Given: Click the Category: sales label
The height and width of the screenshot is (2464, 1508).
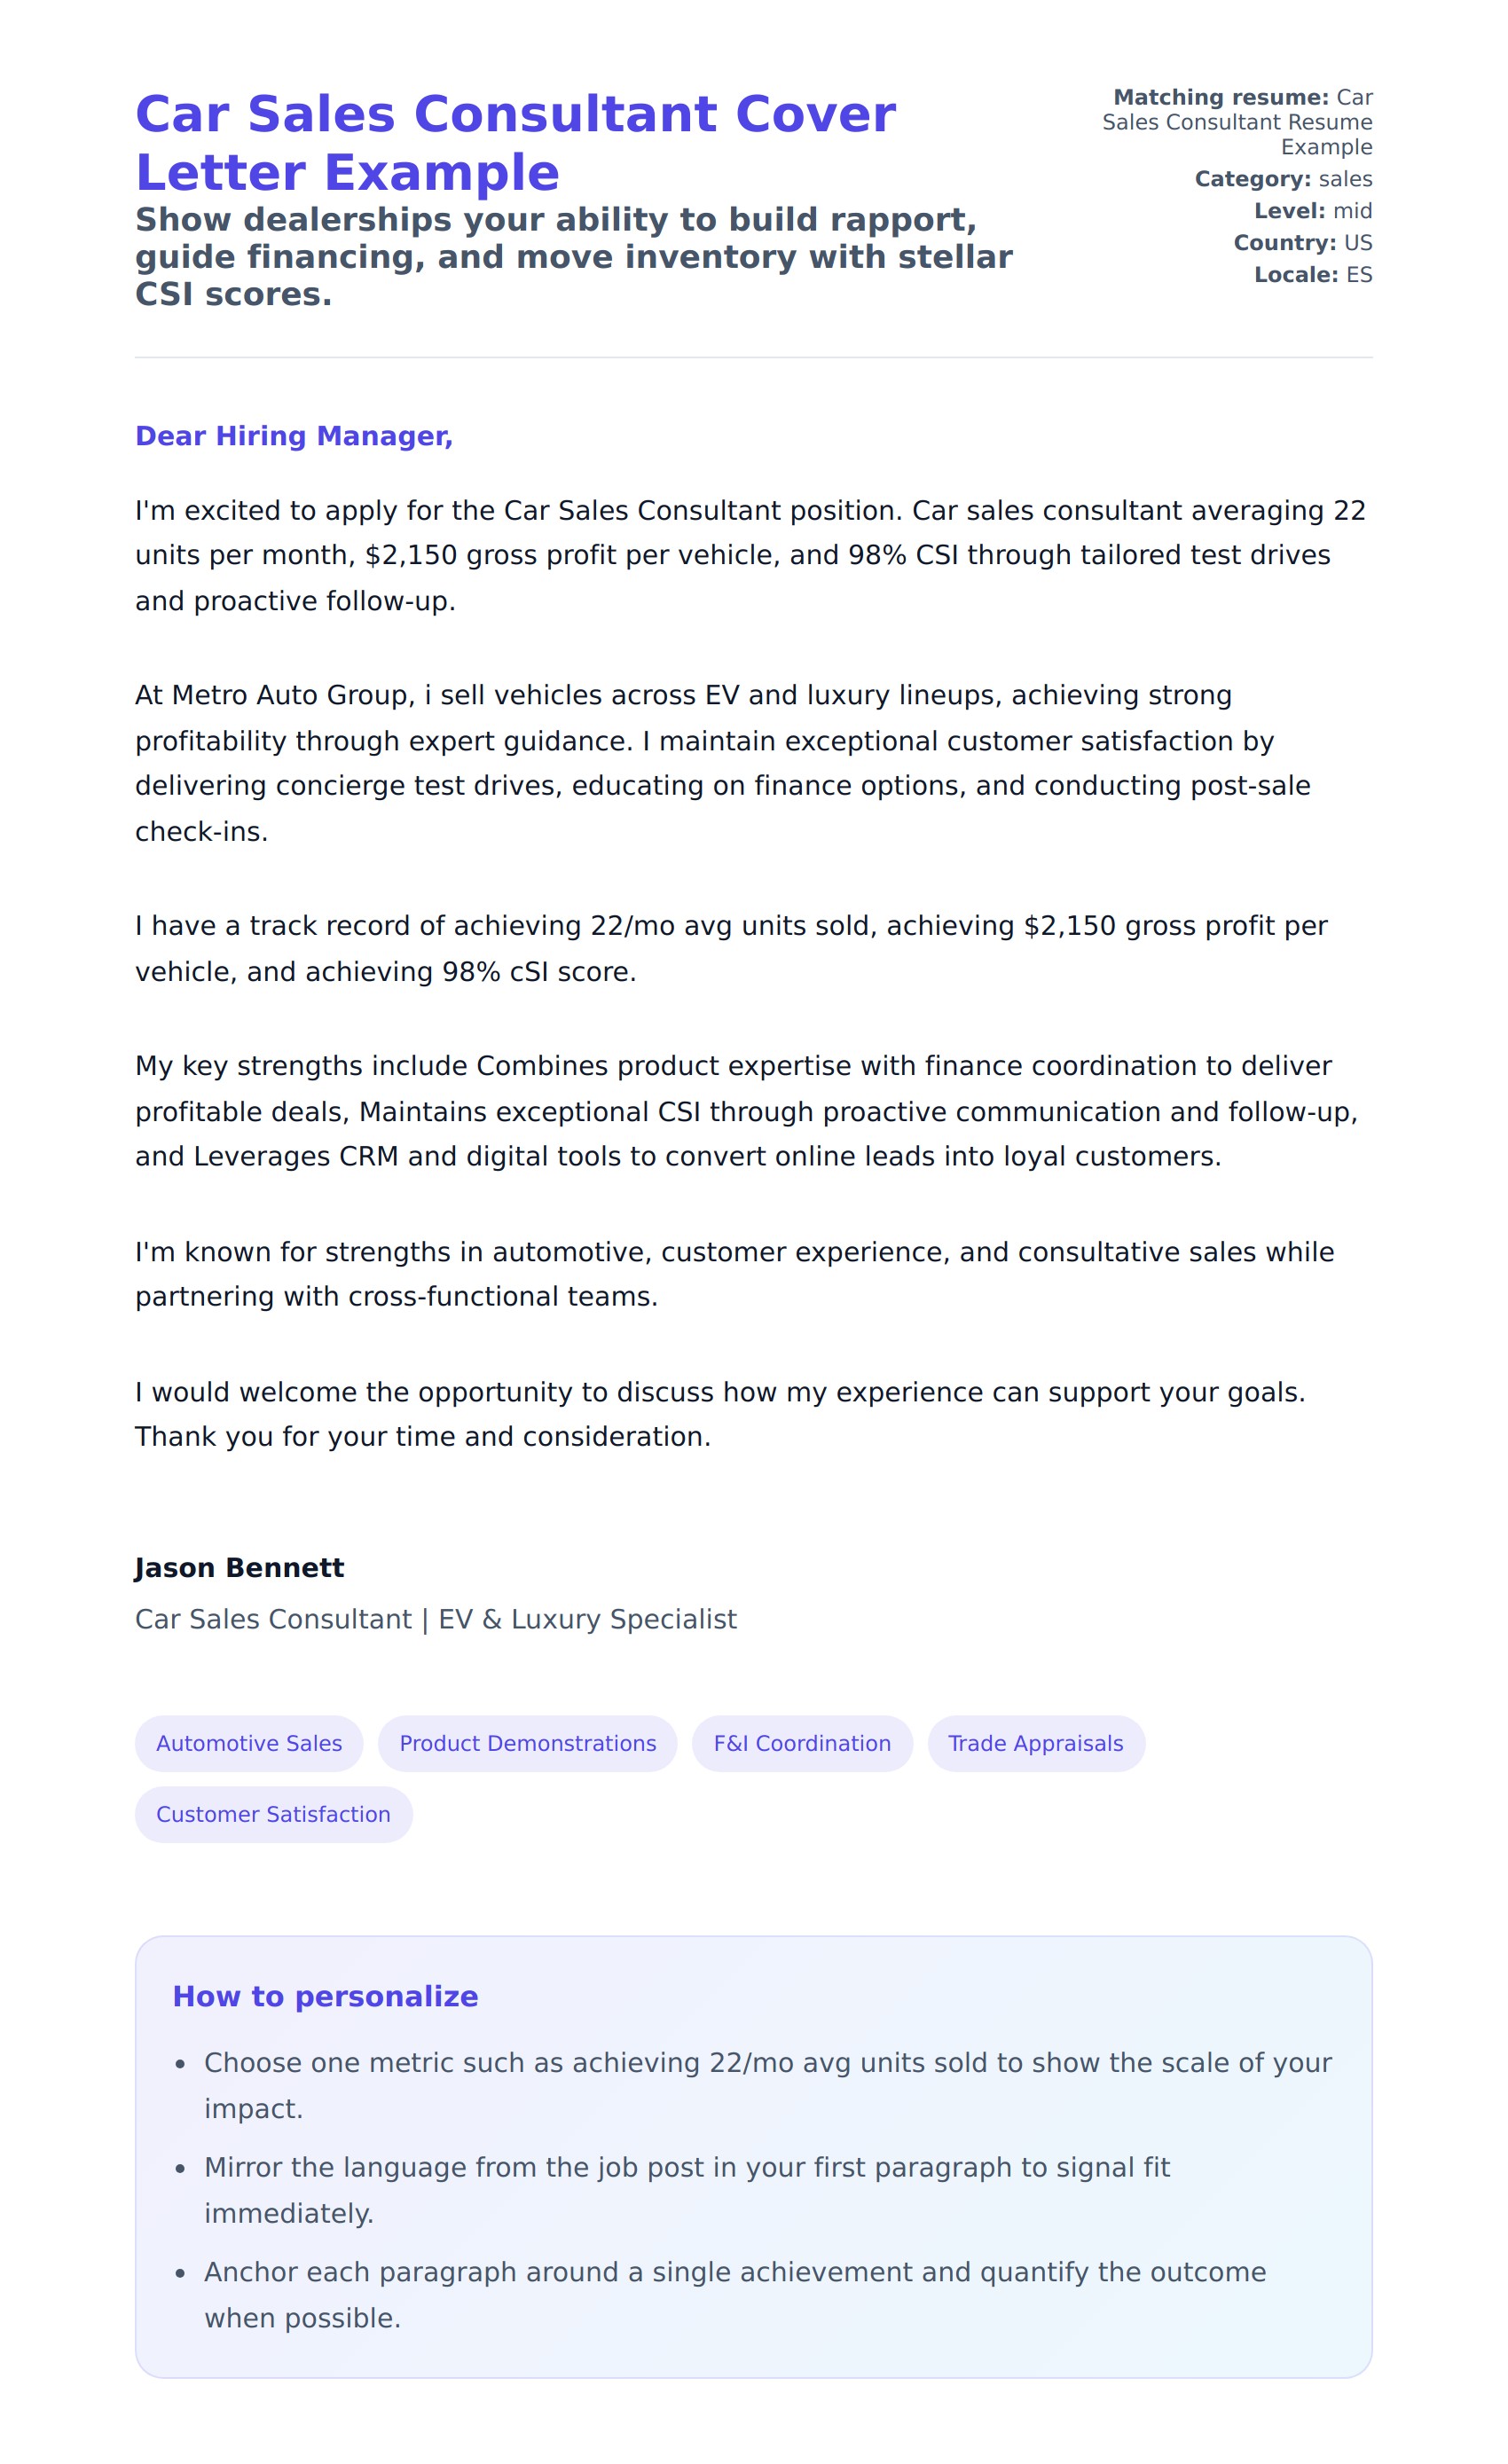Looking at the screenshot, I should [x=1283, y=179].
